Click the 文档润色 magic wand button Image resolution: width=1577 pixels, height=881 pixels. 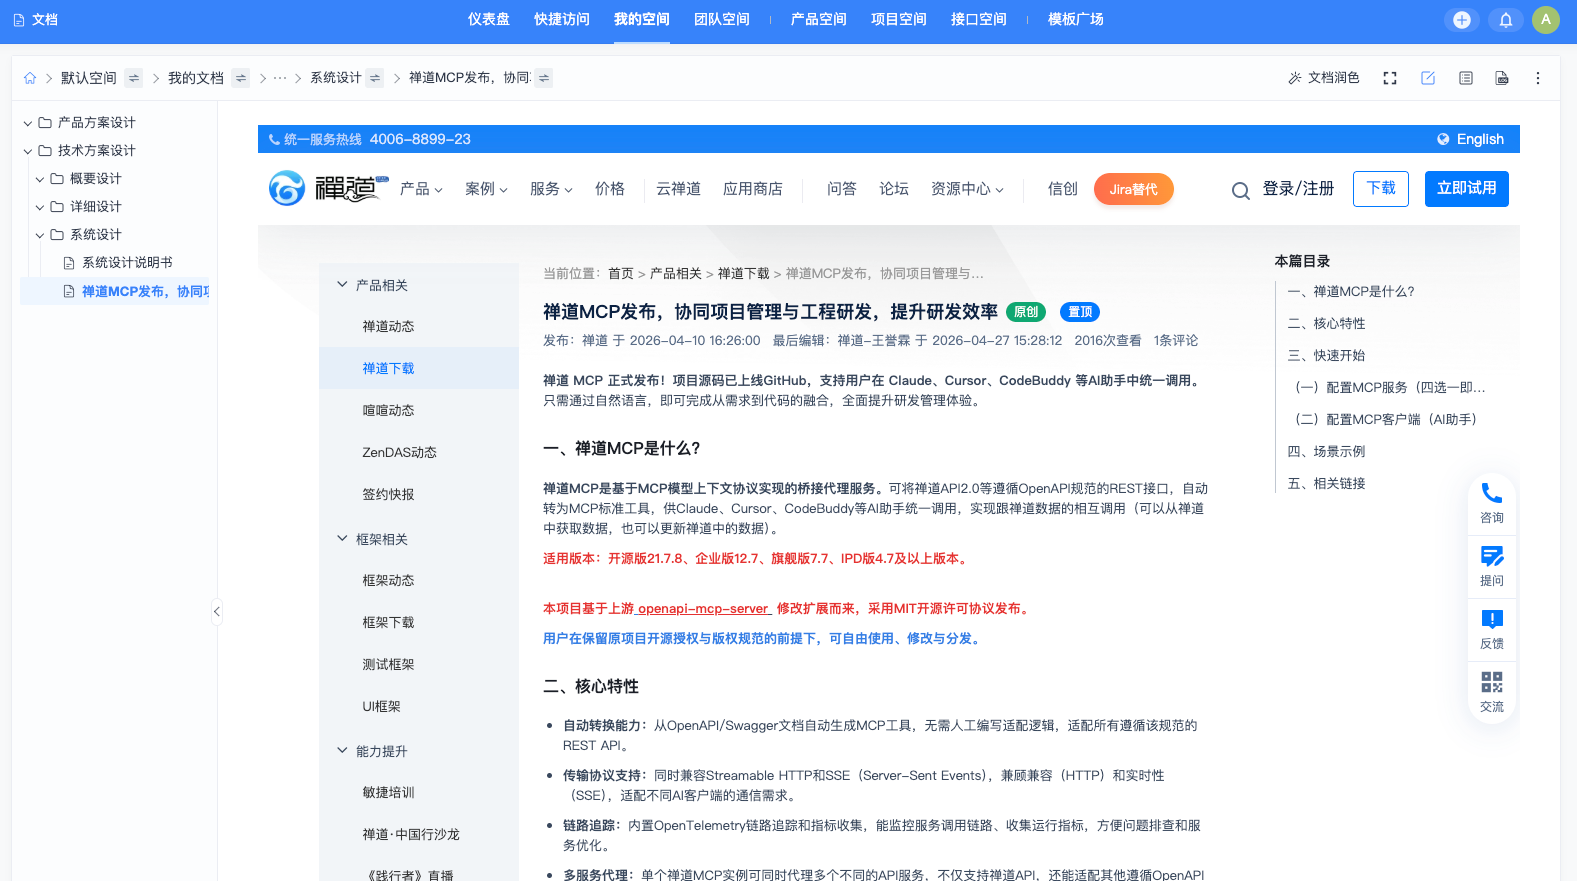(1324, 78)
